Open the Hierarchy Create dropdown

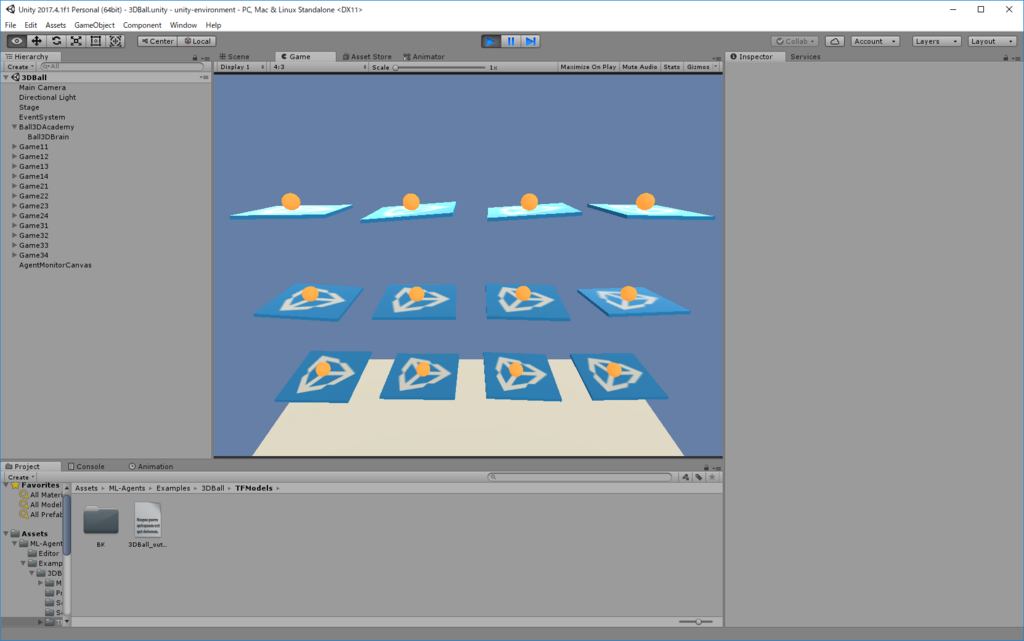[x=20, y=67]
